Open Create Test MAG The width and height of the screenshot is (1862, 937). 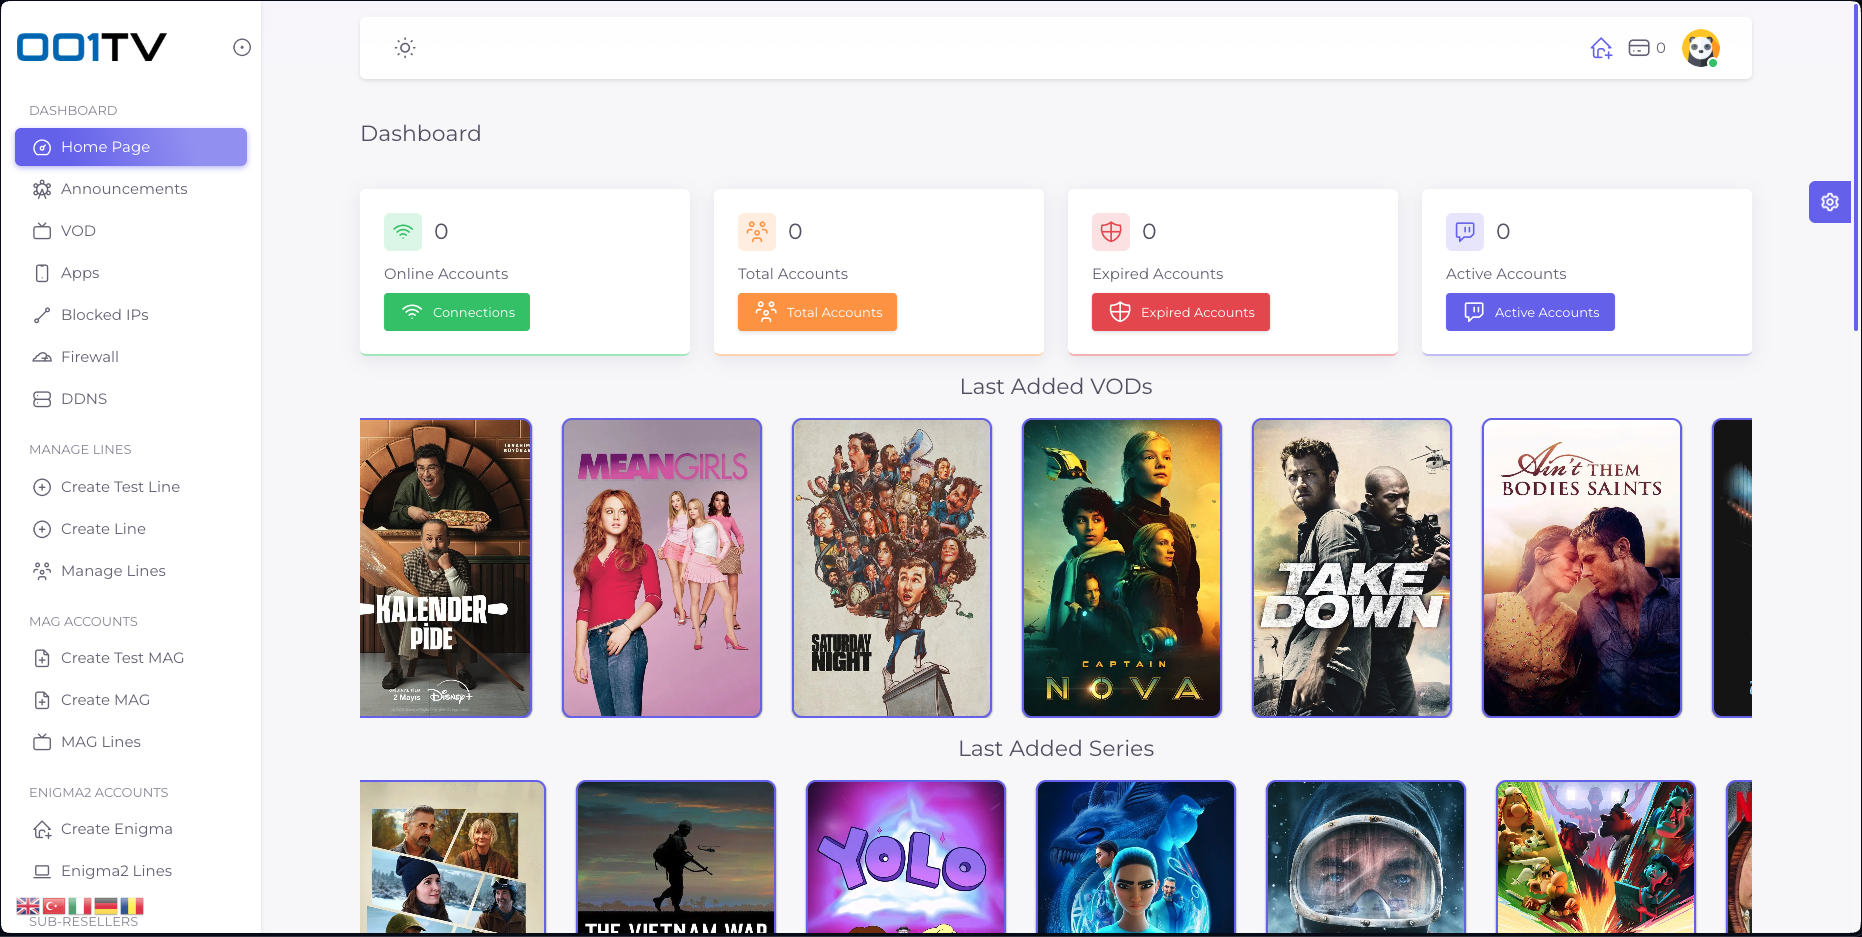(x=131, y=658)
